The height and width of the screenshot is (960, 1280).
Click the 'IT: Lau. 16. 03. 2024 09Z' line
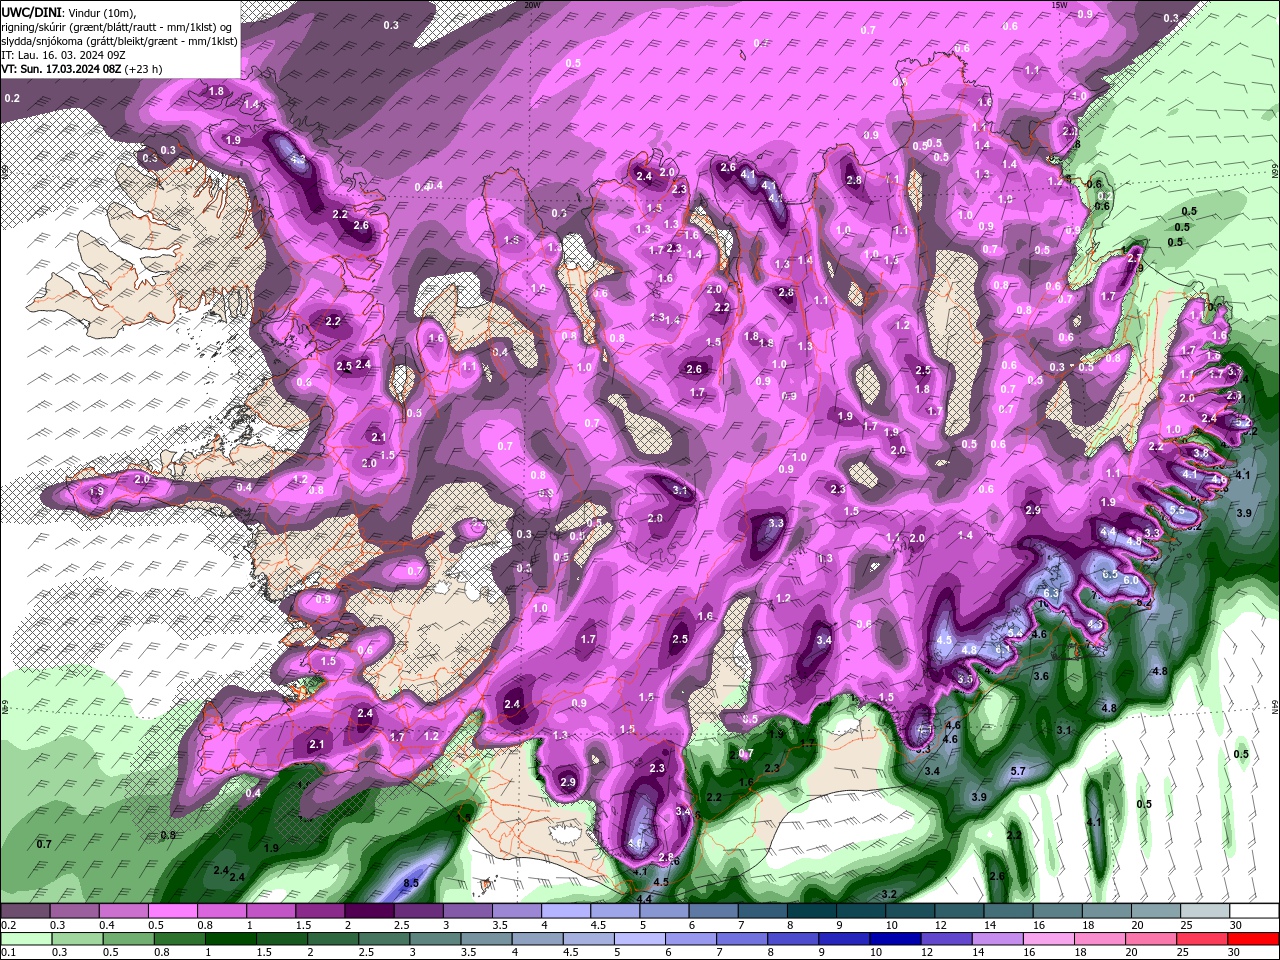[65, 55]
